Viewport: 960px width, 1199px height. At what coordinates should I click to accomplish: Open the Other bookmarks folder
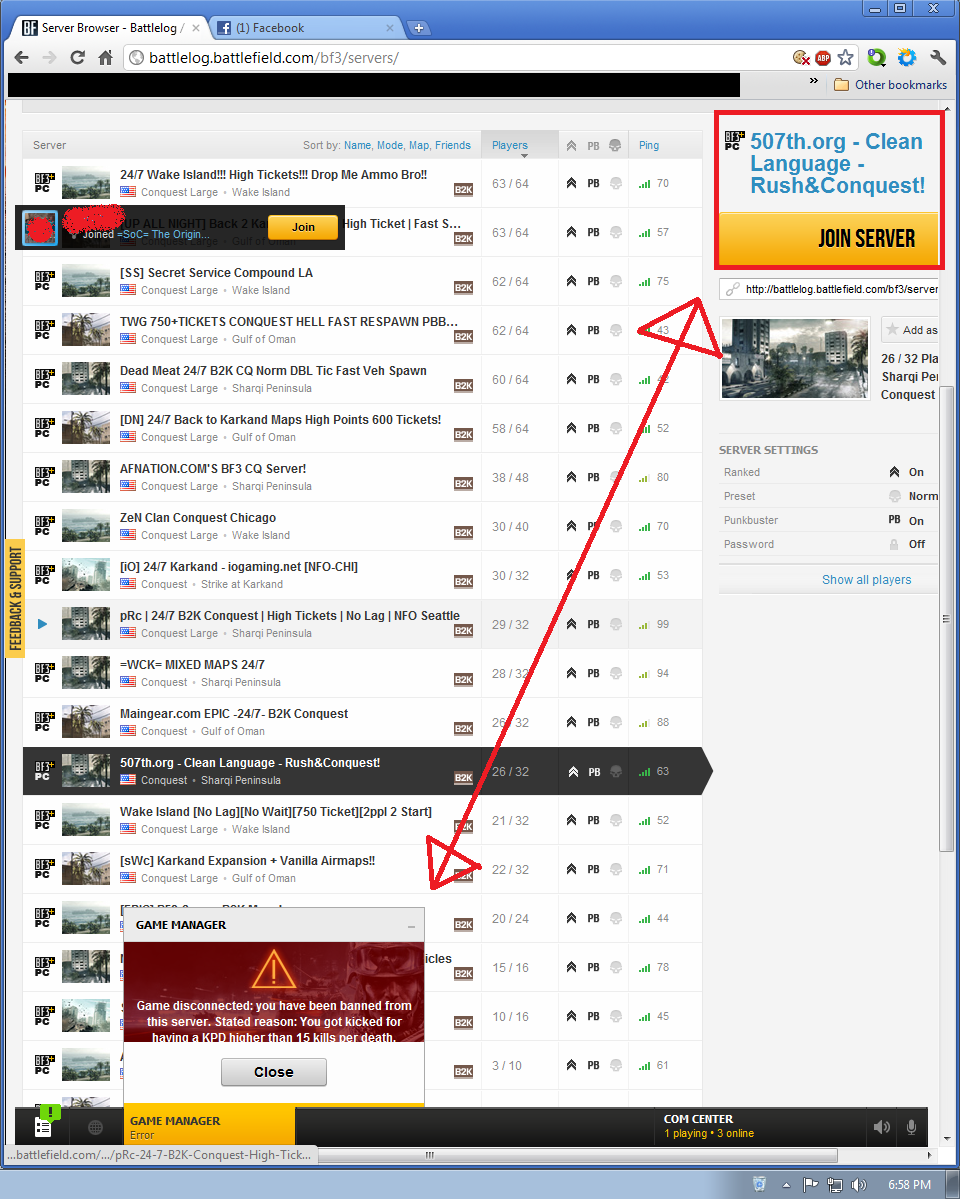point(890,85)
